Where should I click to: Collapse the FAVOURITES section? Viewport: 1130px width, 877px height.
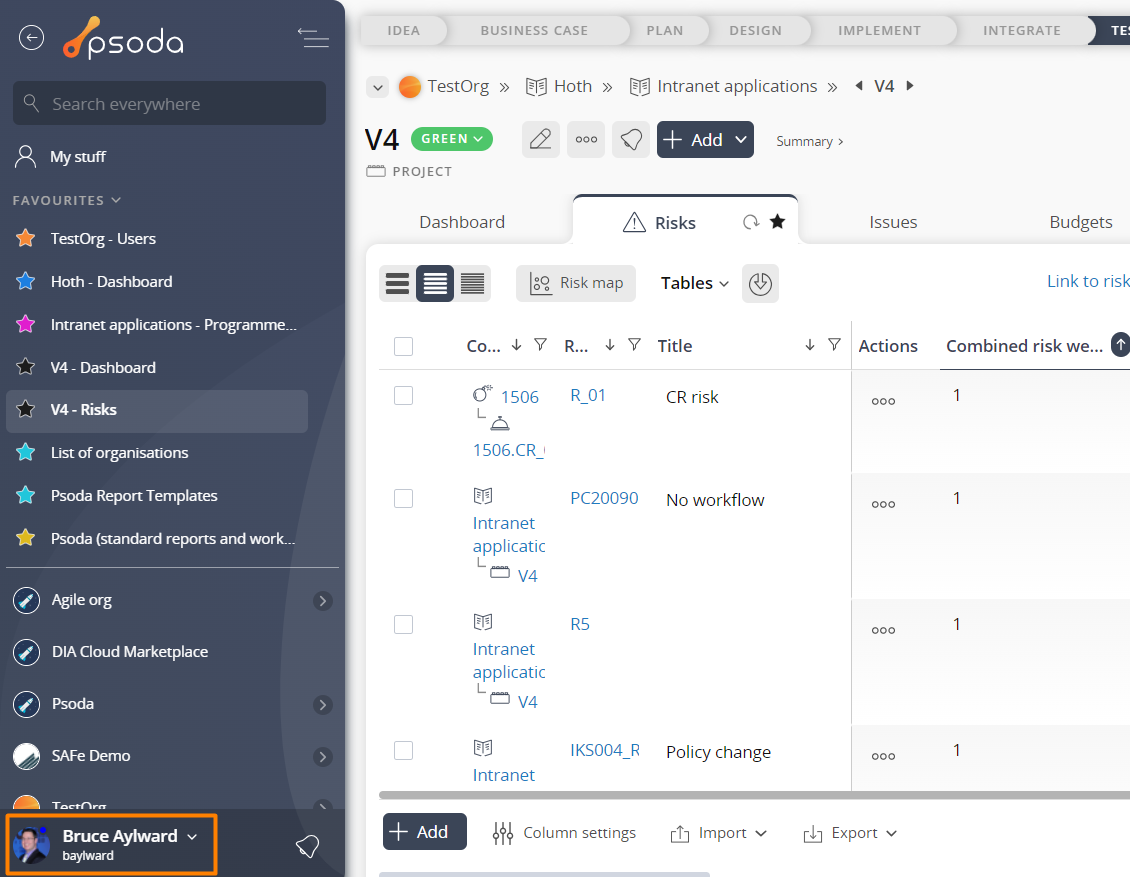coord(66,200)
